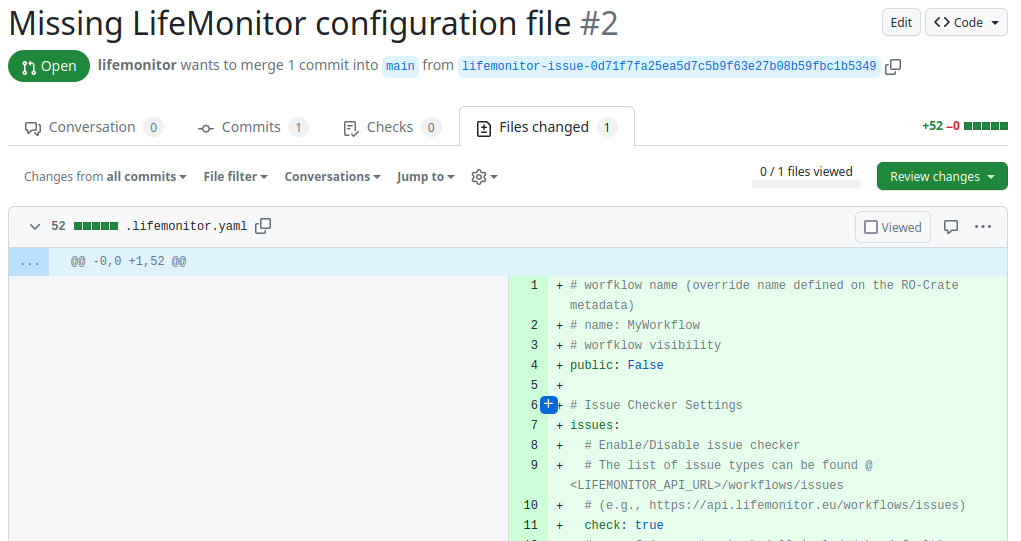Comment on the .lifemonitor.yaml file

[x=951, y=227]
